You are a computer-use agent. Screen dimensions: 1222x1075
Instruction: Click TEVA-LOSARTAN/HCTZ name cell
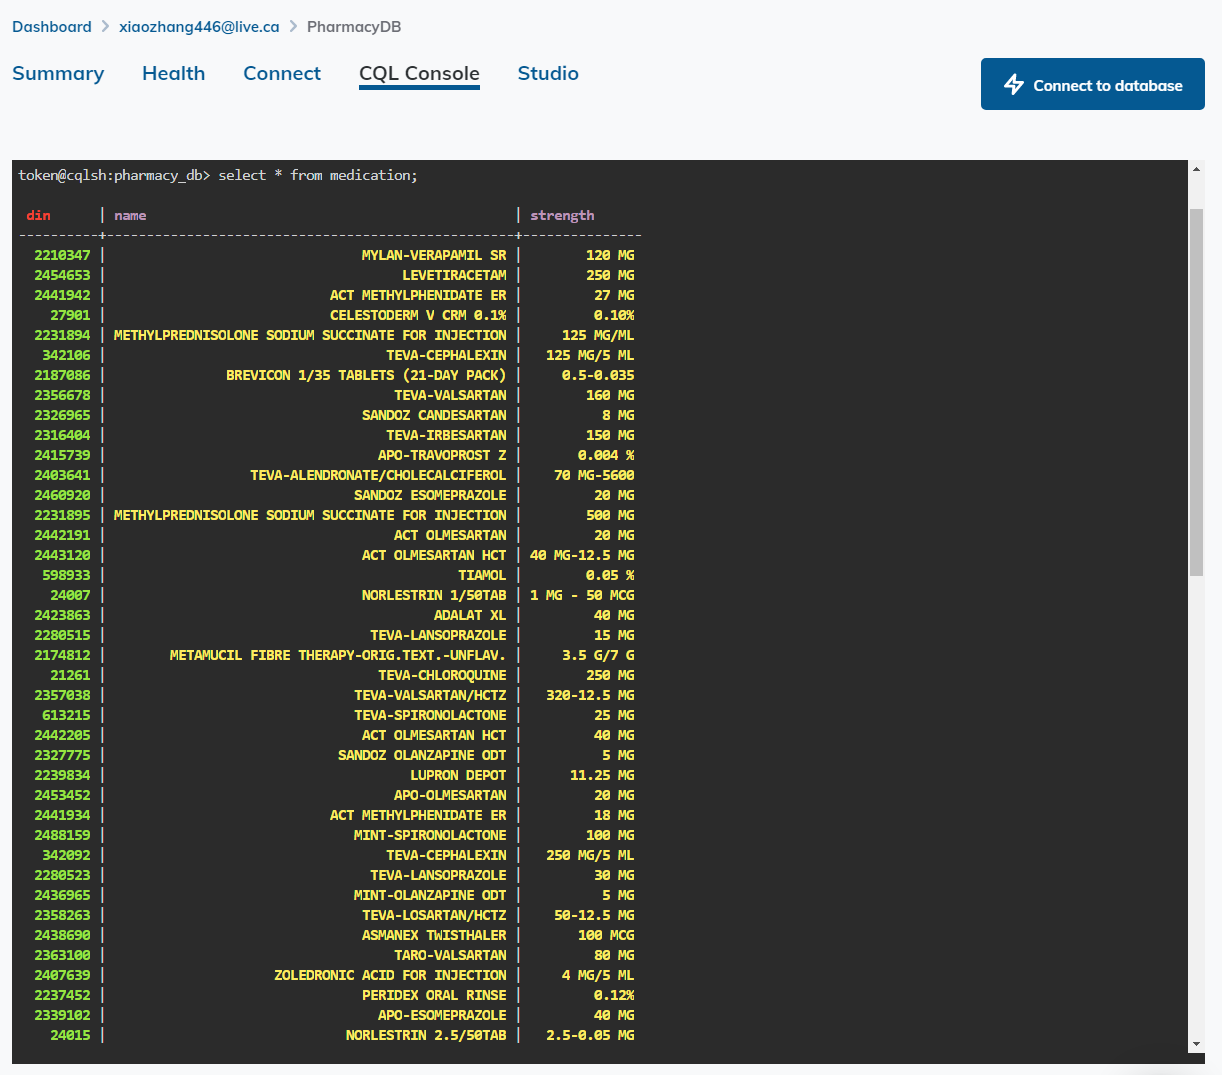coord(434,915)
